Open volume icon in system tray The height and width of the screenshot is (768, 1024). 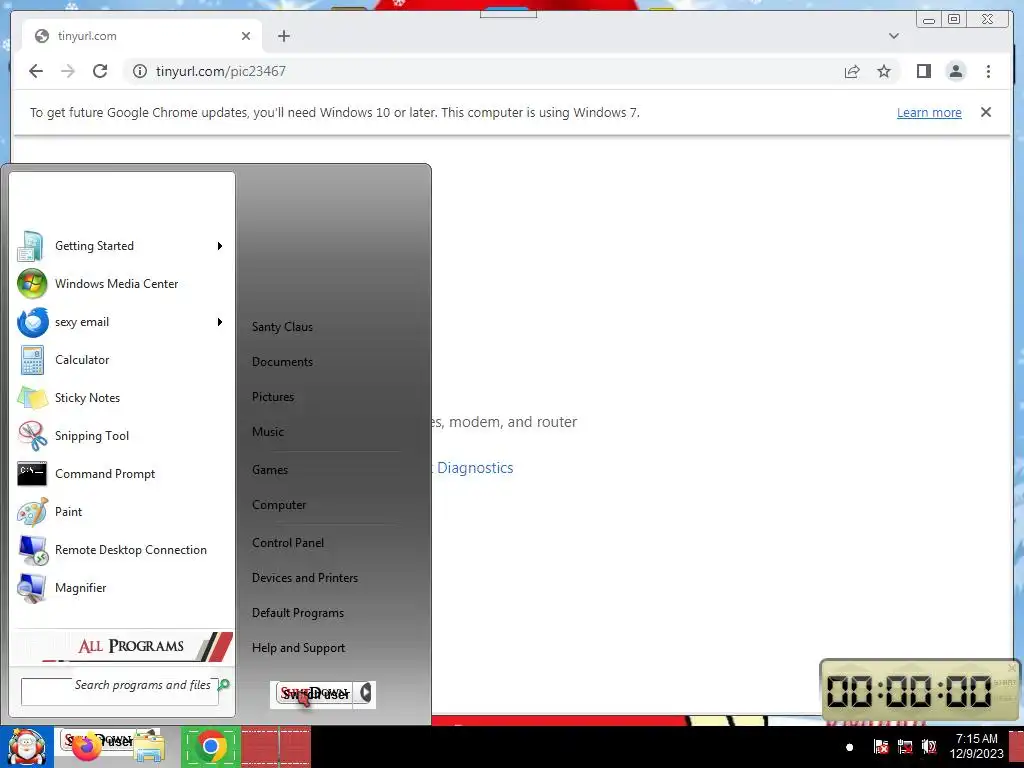(x=930, y=746)
